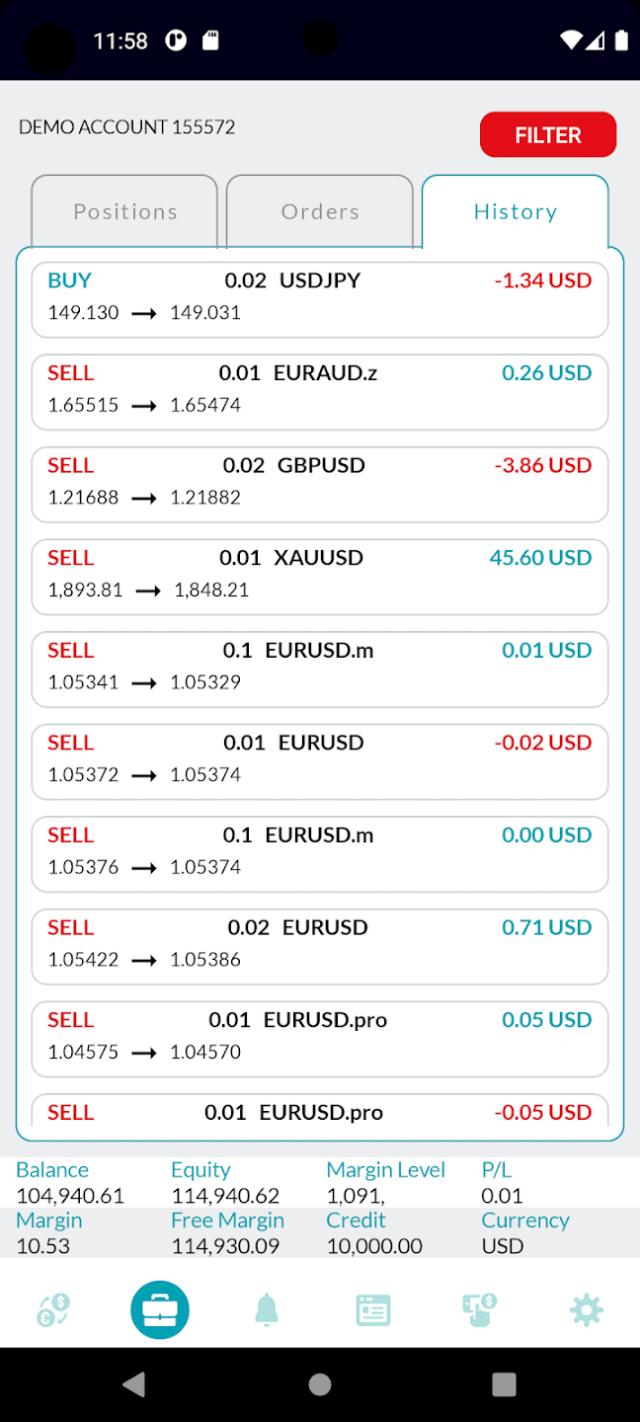Open the bell alerts icon

(x=266, y=1310)
